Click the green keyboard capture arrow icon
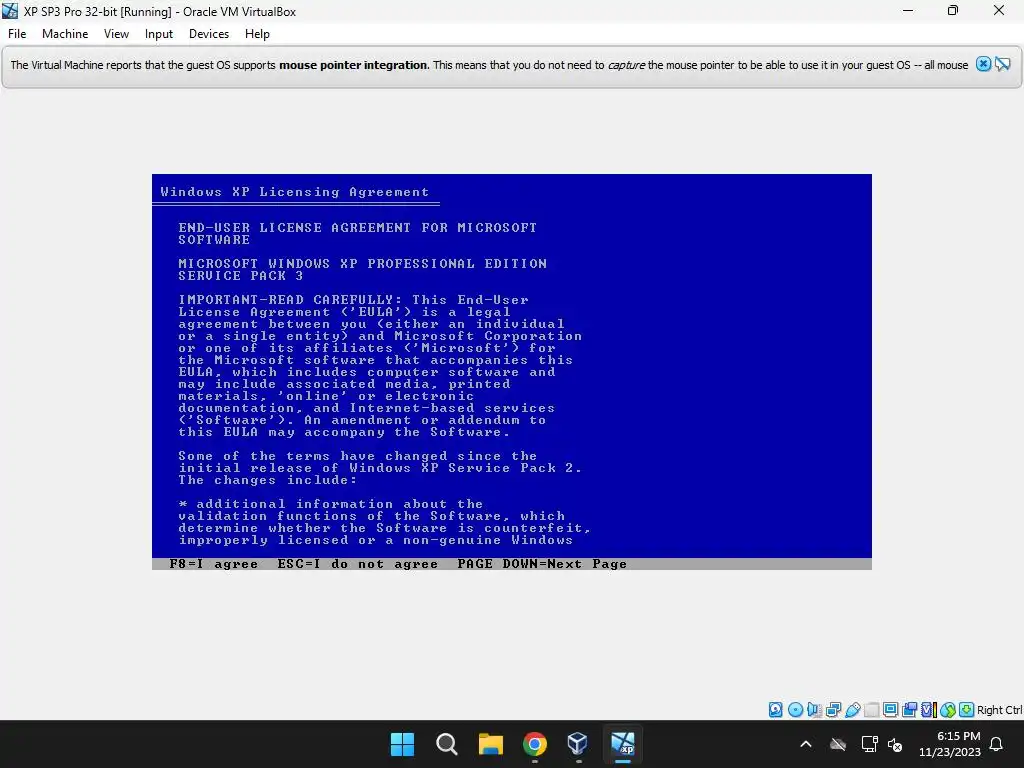The width and height of the screenshot is (1024, 768). [x=967, y=710]
